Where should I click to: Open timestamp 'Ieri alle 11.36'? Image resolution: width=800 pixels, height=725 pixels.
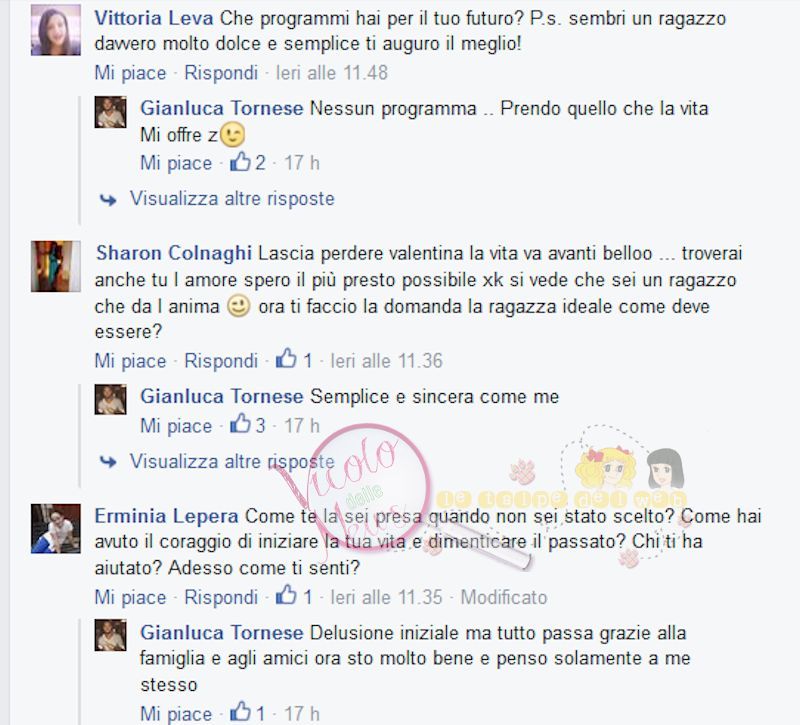point(386,361)
